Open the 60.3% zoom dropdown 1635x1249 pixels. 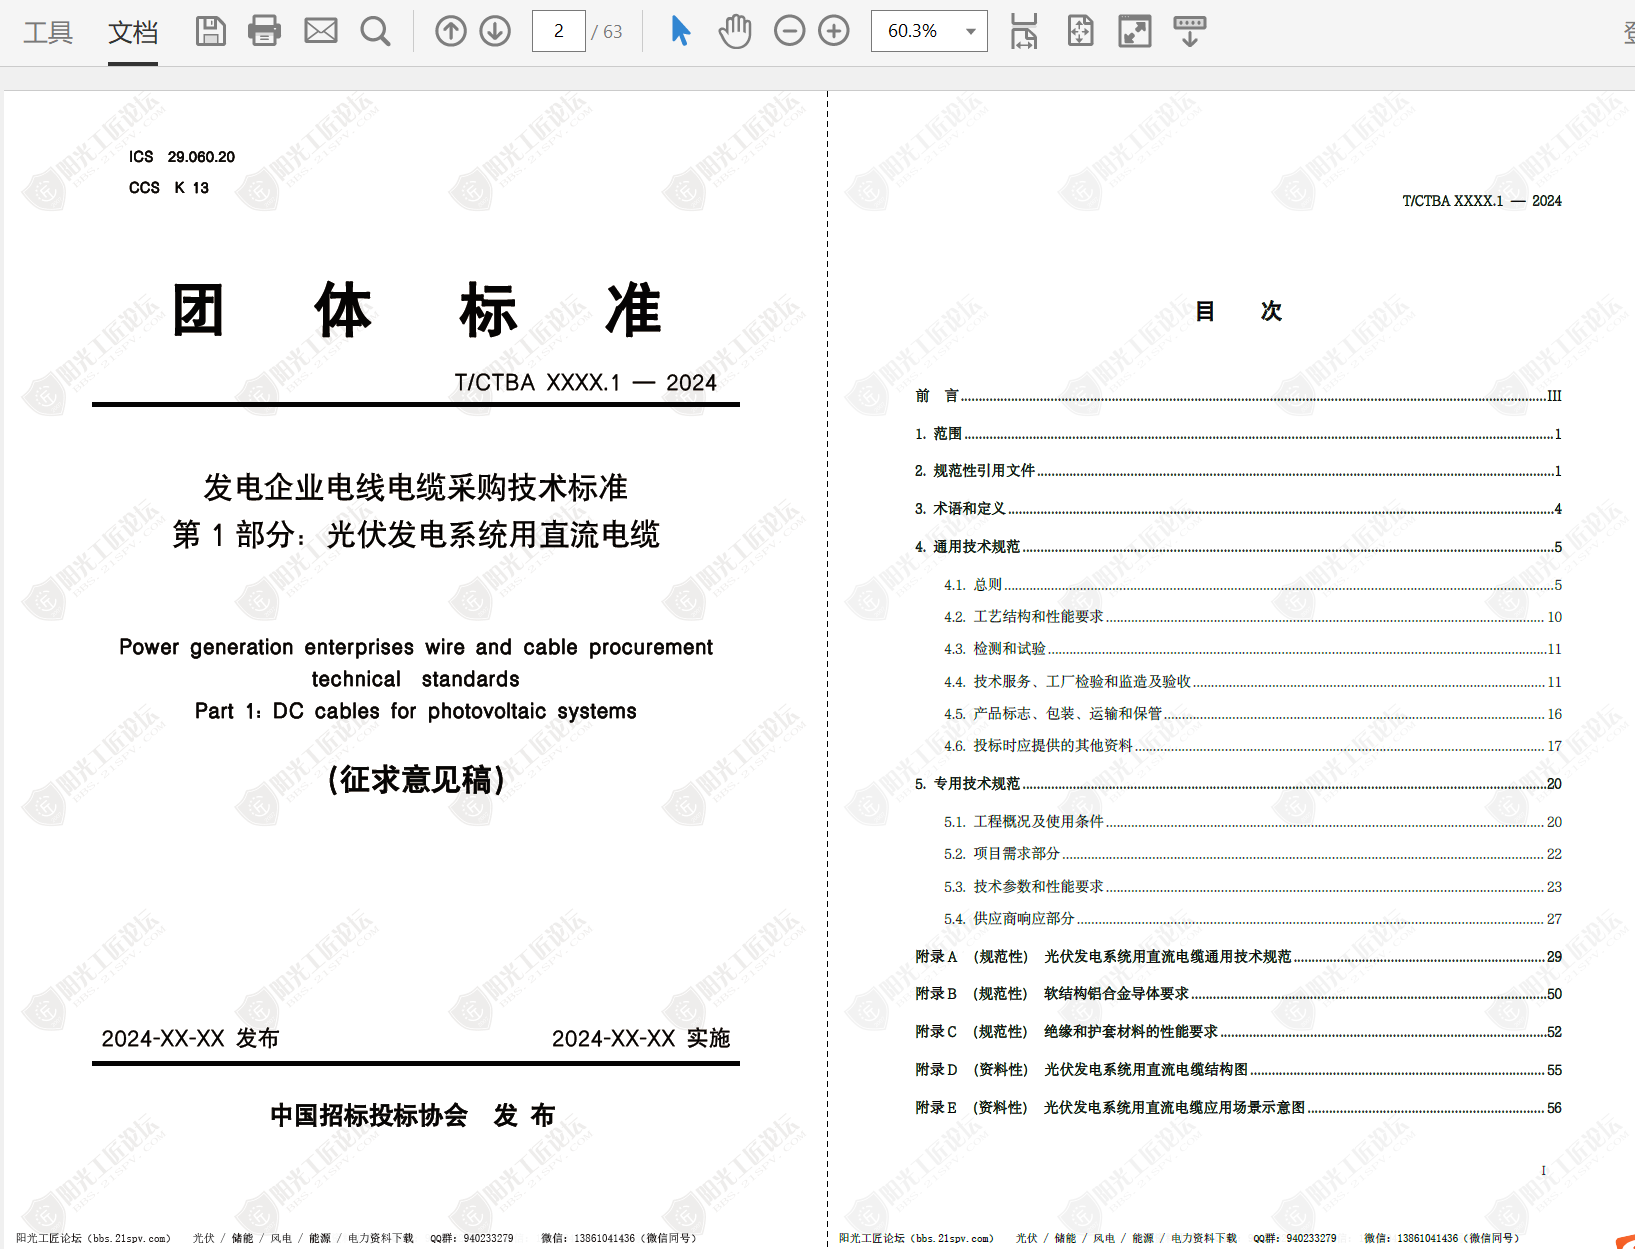(929, 31)
